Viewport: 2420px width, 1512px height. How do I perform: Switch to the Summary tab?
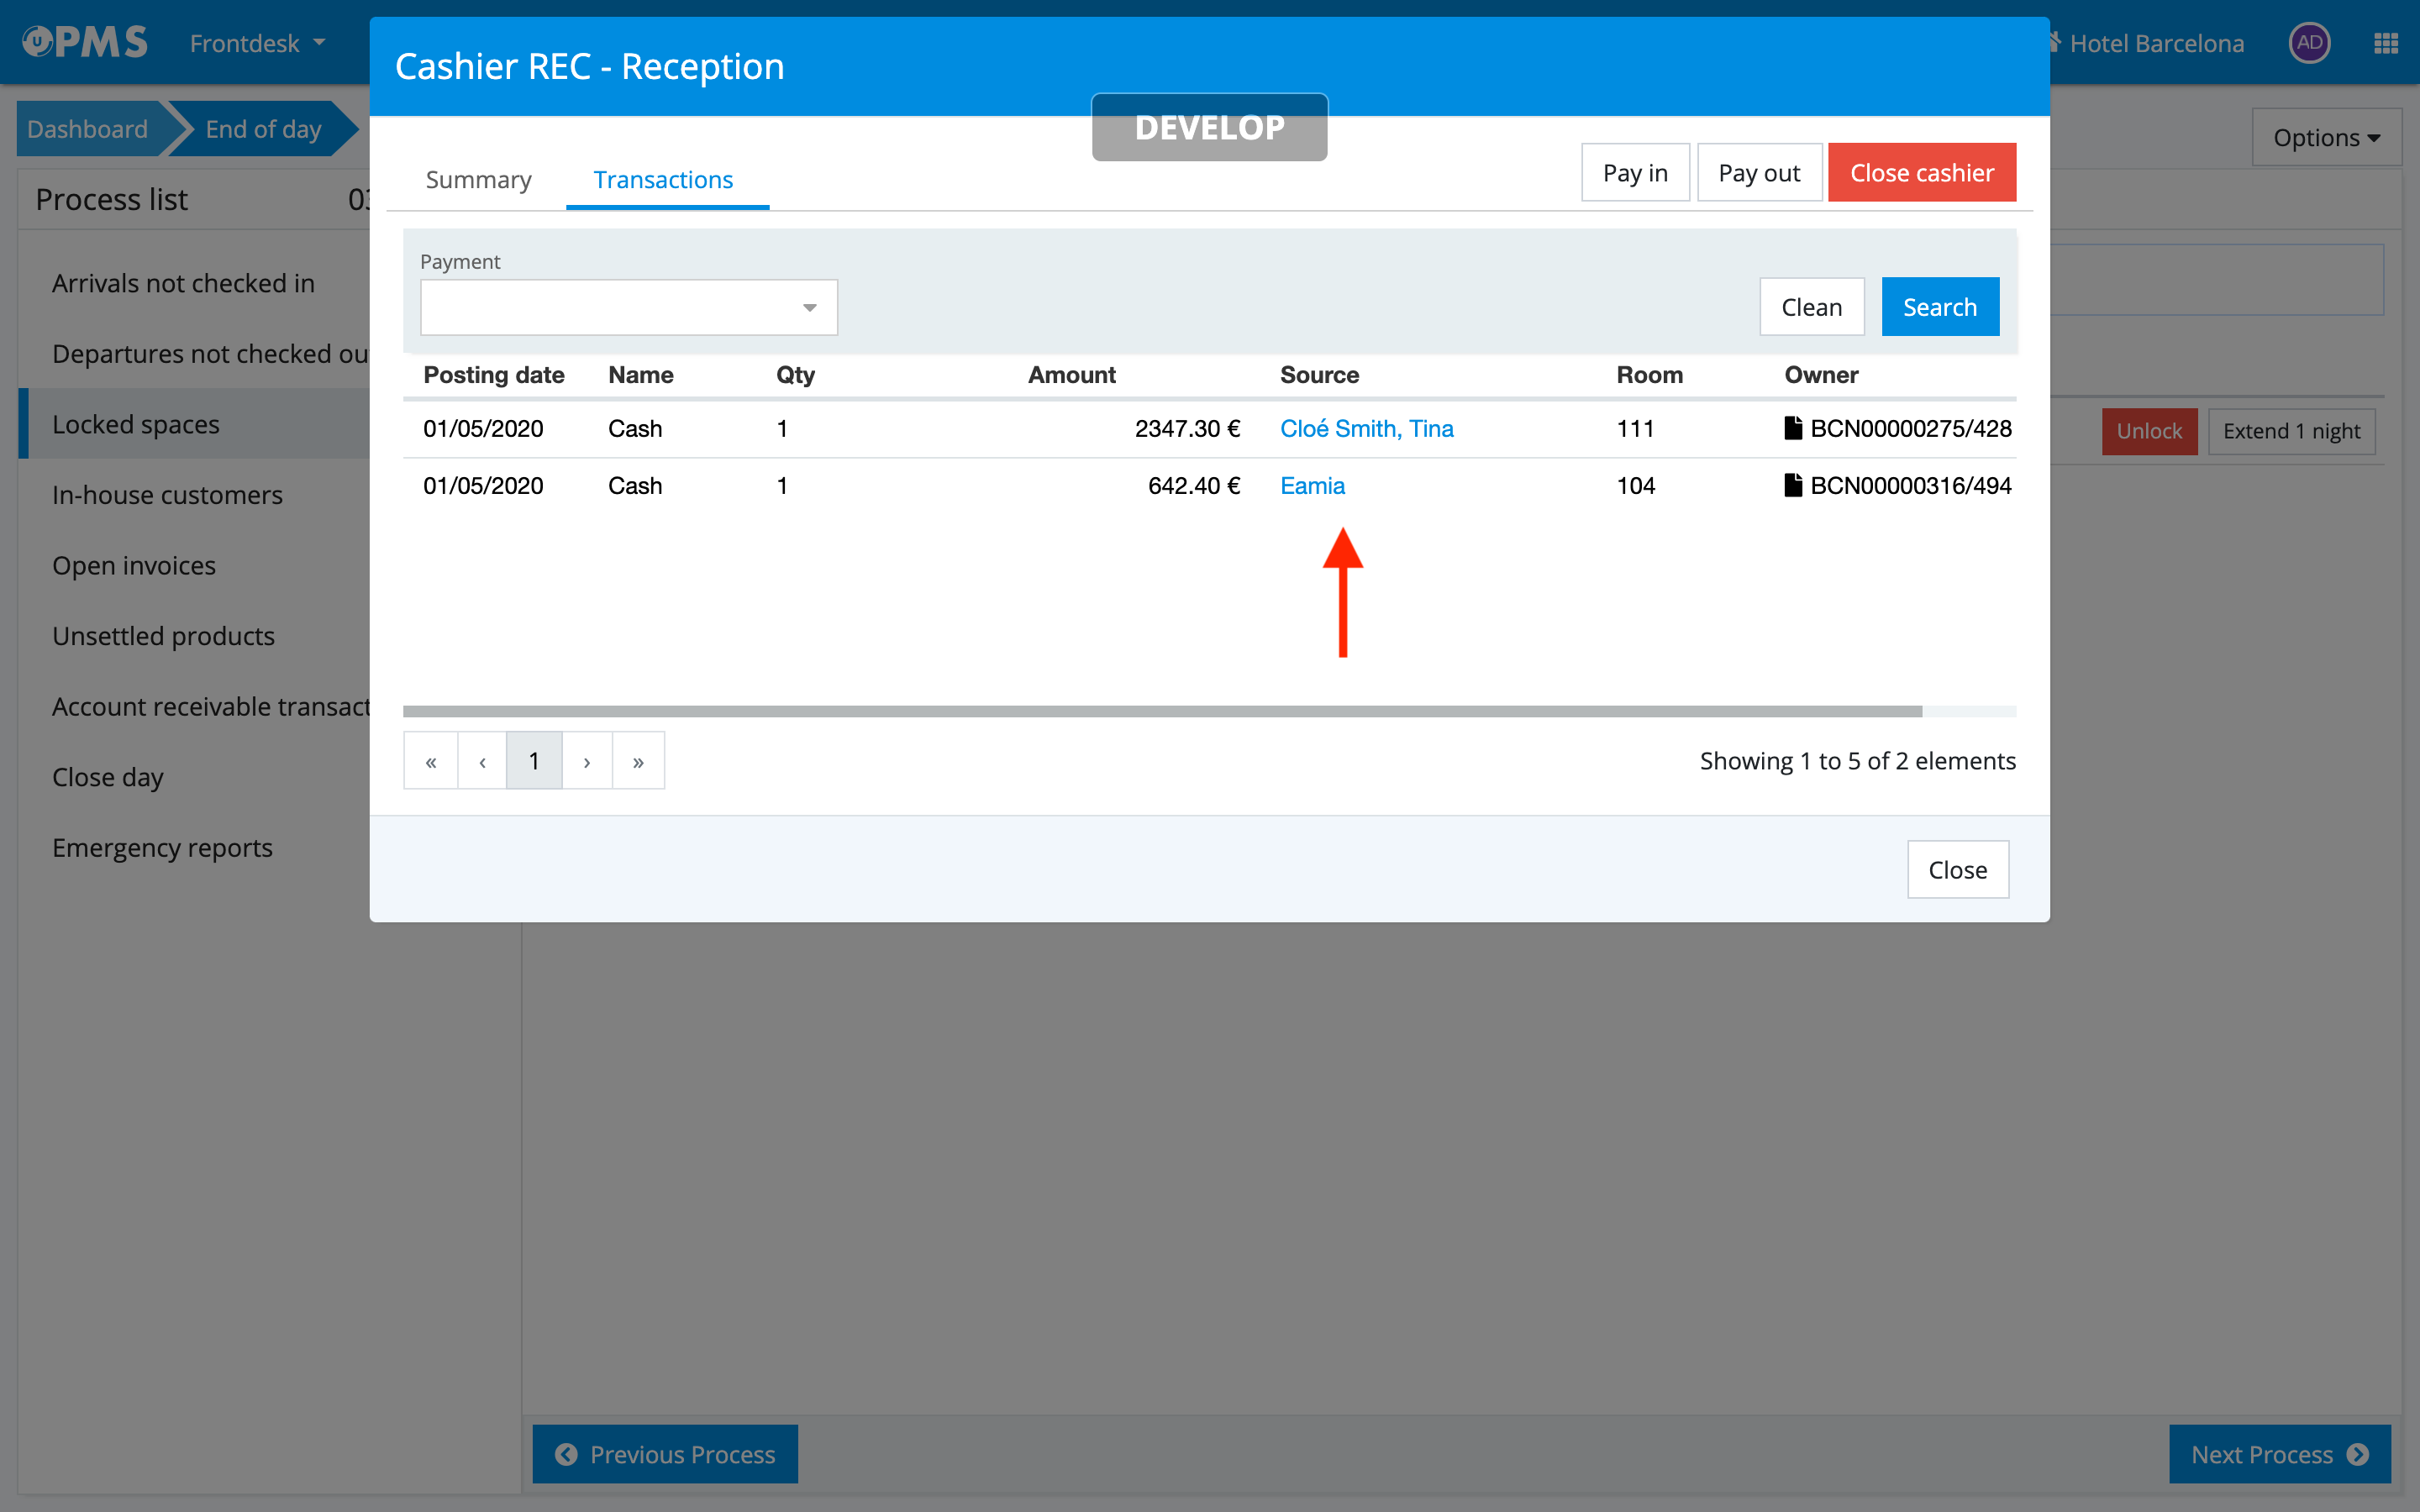pyautogui.click(x=478, y=180)
